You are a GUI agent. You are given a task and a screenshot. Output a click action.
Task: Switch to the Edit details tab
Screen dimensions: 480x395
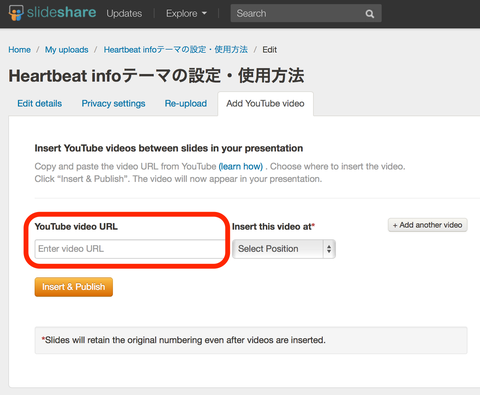[40, 103]
